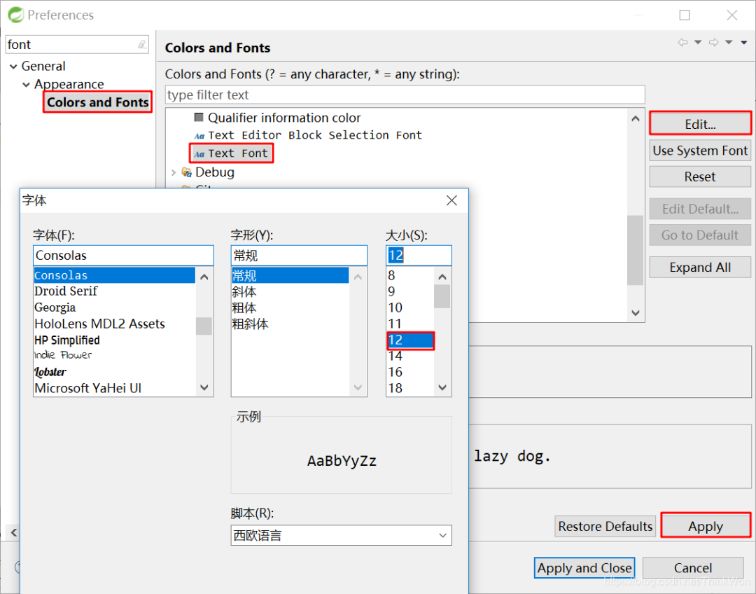Collapse the General tree node

pyautogui.click(x=14, y=67)
